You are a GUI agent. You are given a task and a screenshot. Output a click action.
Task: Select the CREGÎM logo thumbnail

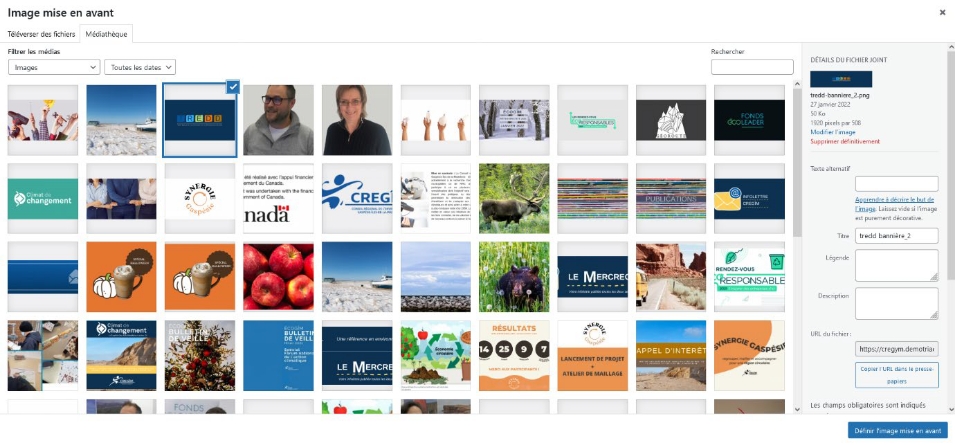357,198
